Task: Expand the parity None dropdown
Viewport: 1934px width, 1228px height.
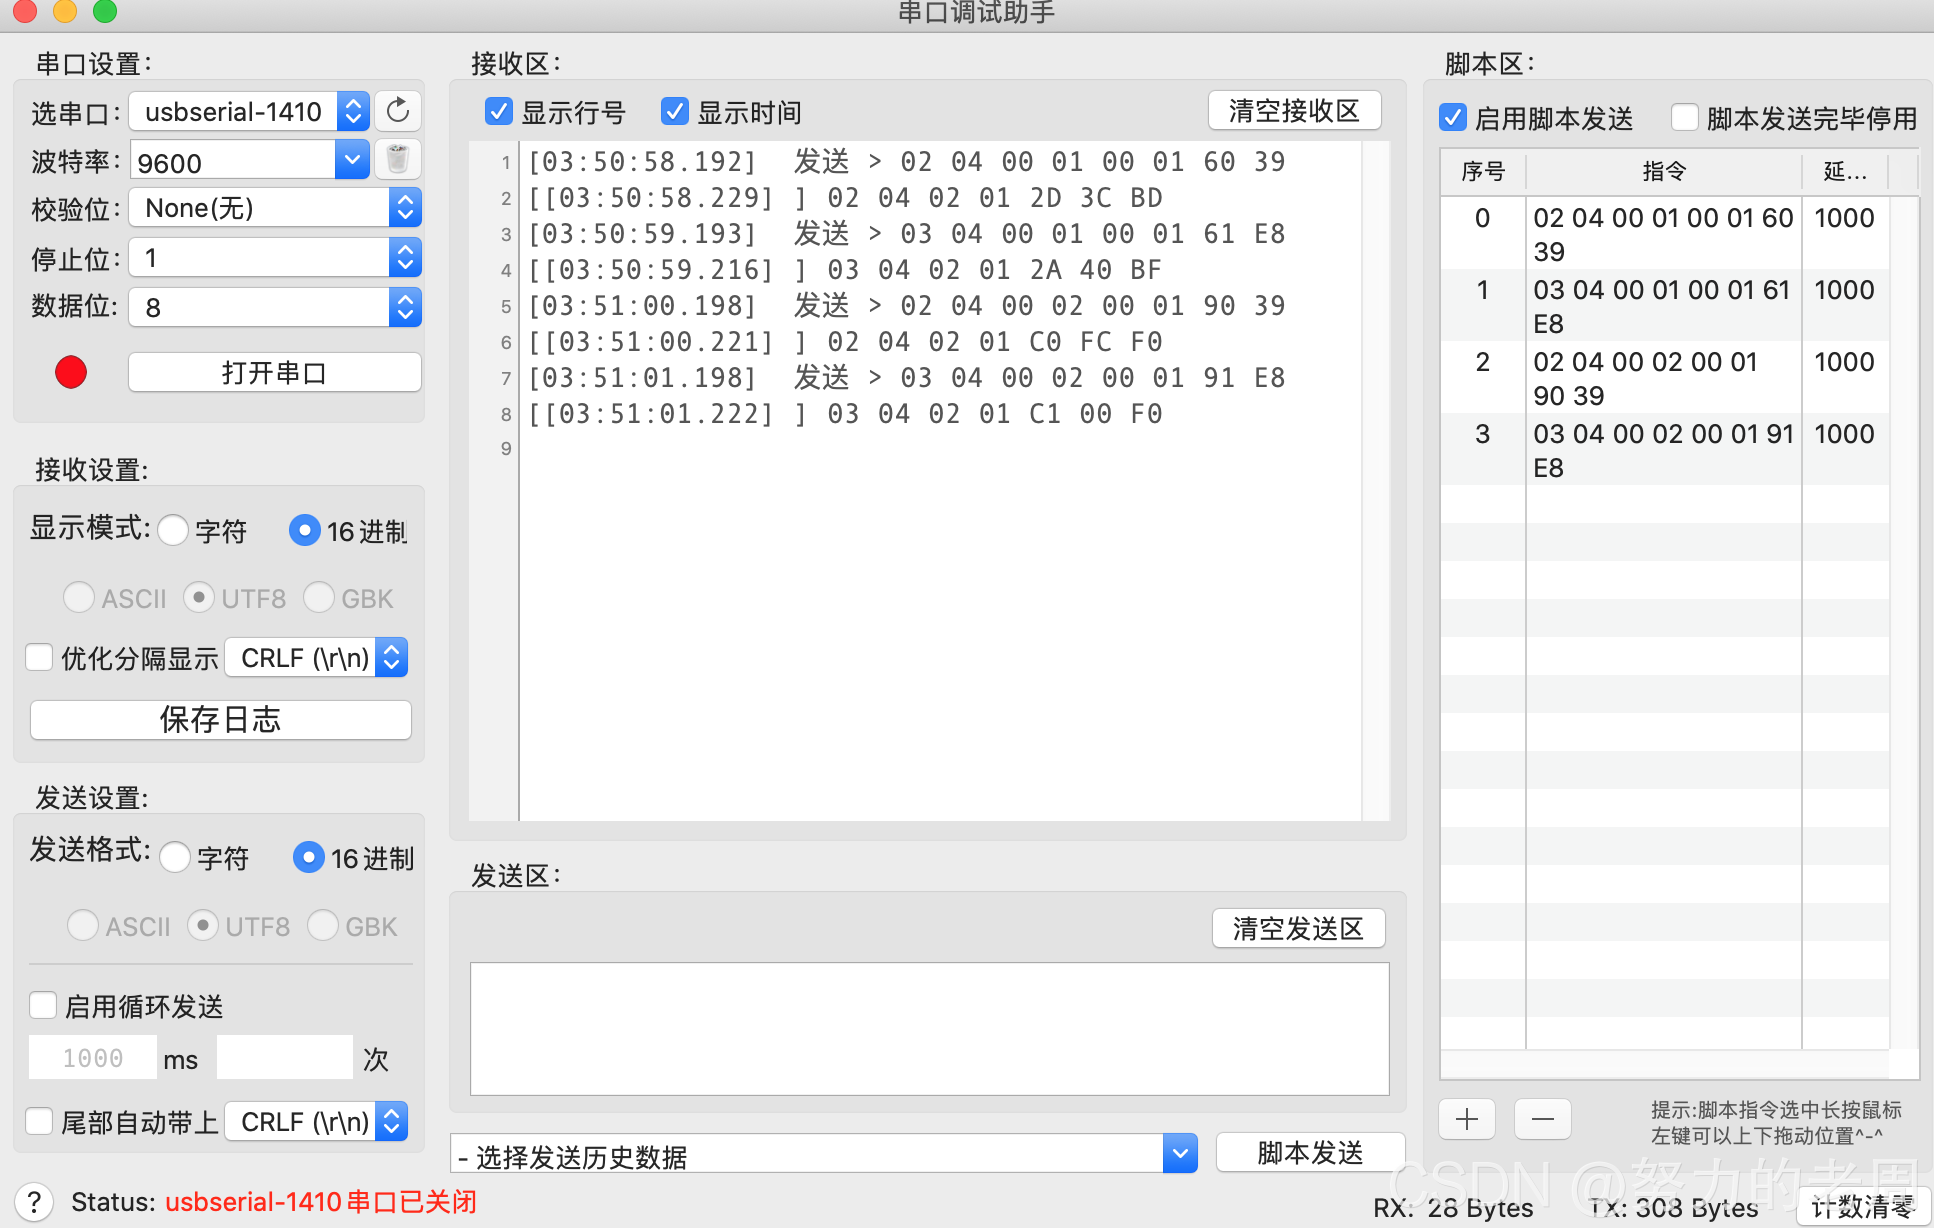Action: pos(405,208)
